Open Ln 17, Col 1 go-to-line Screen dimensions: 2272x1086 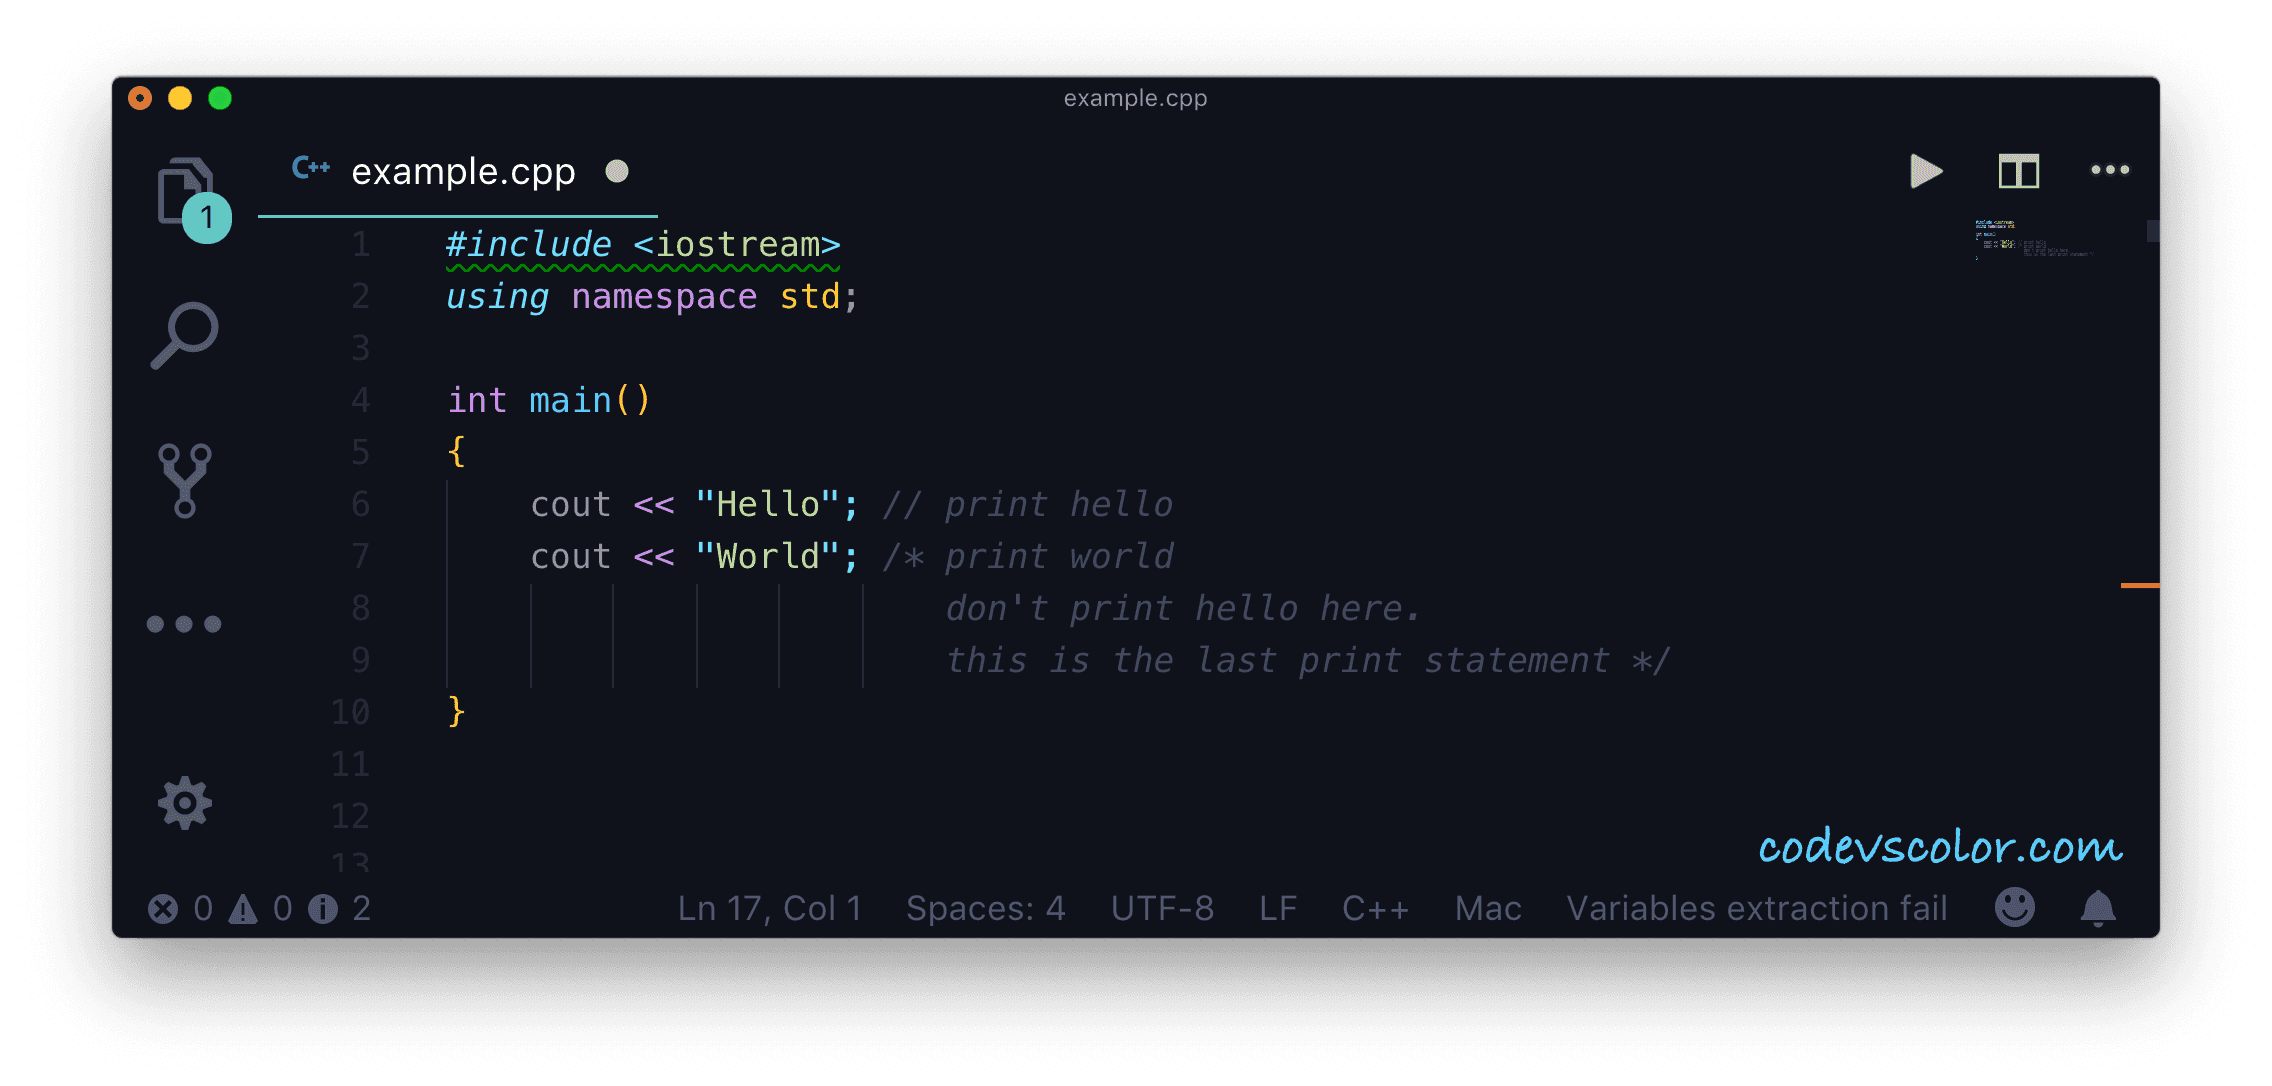769,908
